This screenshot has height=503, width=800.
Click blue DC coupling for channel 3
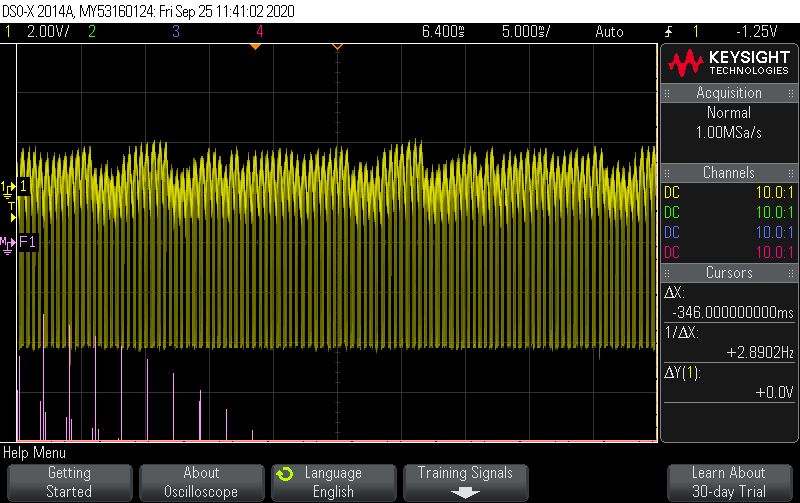(x=672, y=233)
